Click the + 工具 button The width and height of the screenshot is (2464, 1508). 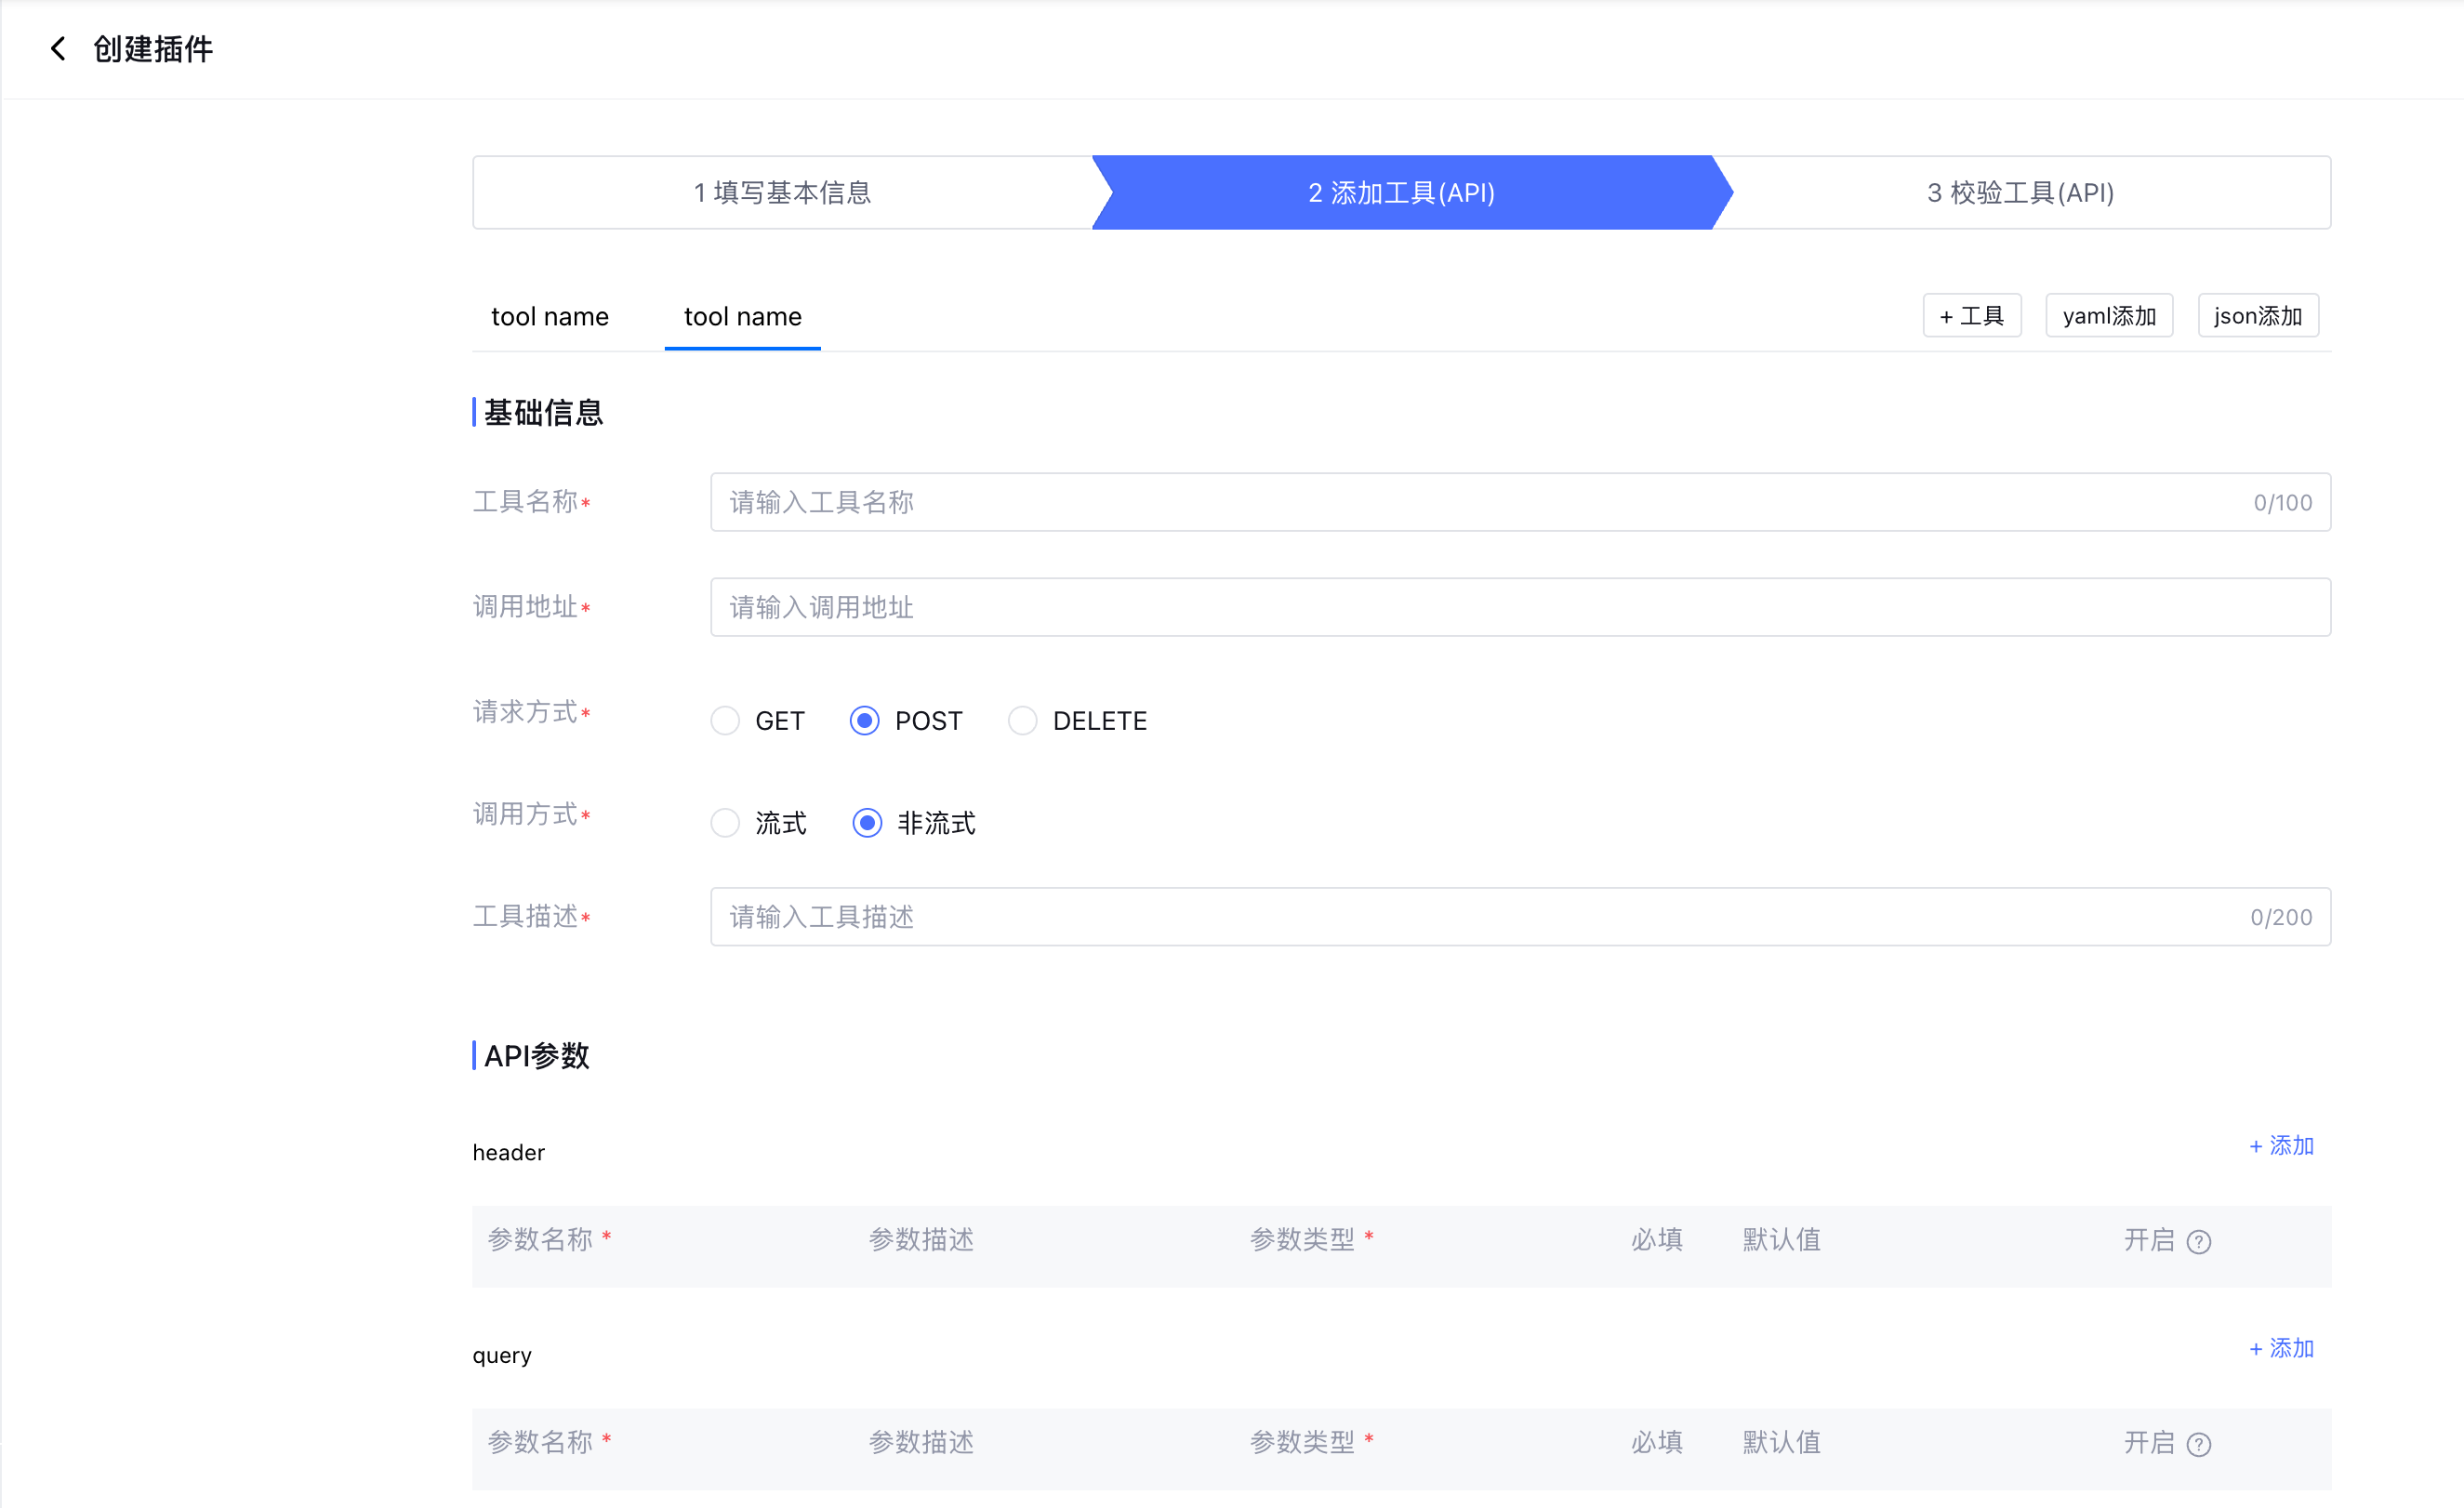1971,316
